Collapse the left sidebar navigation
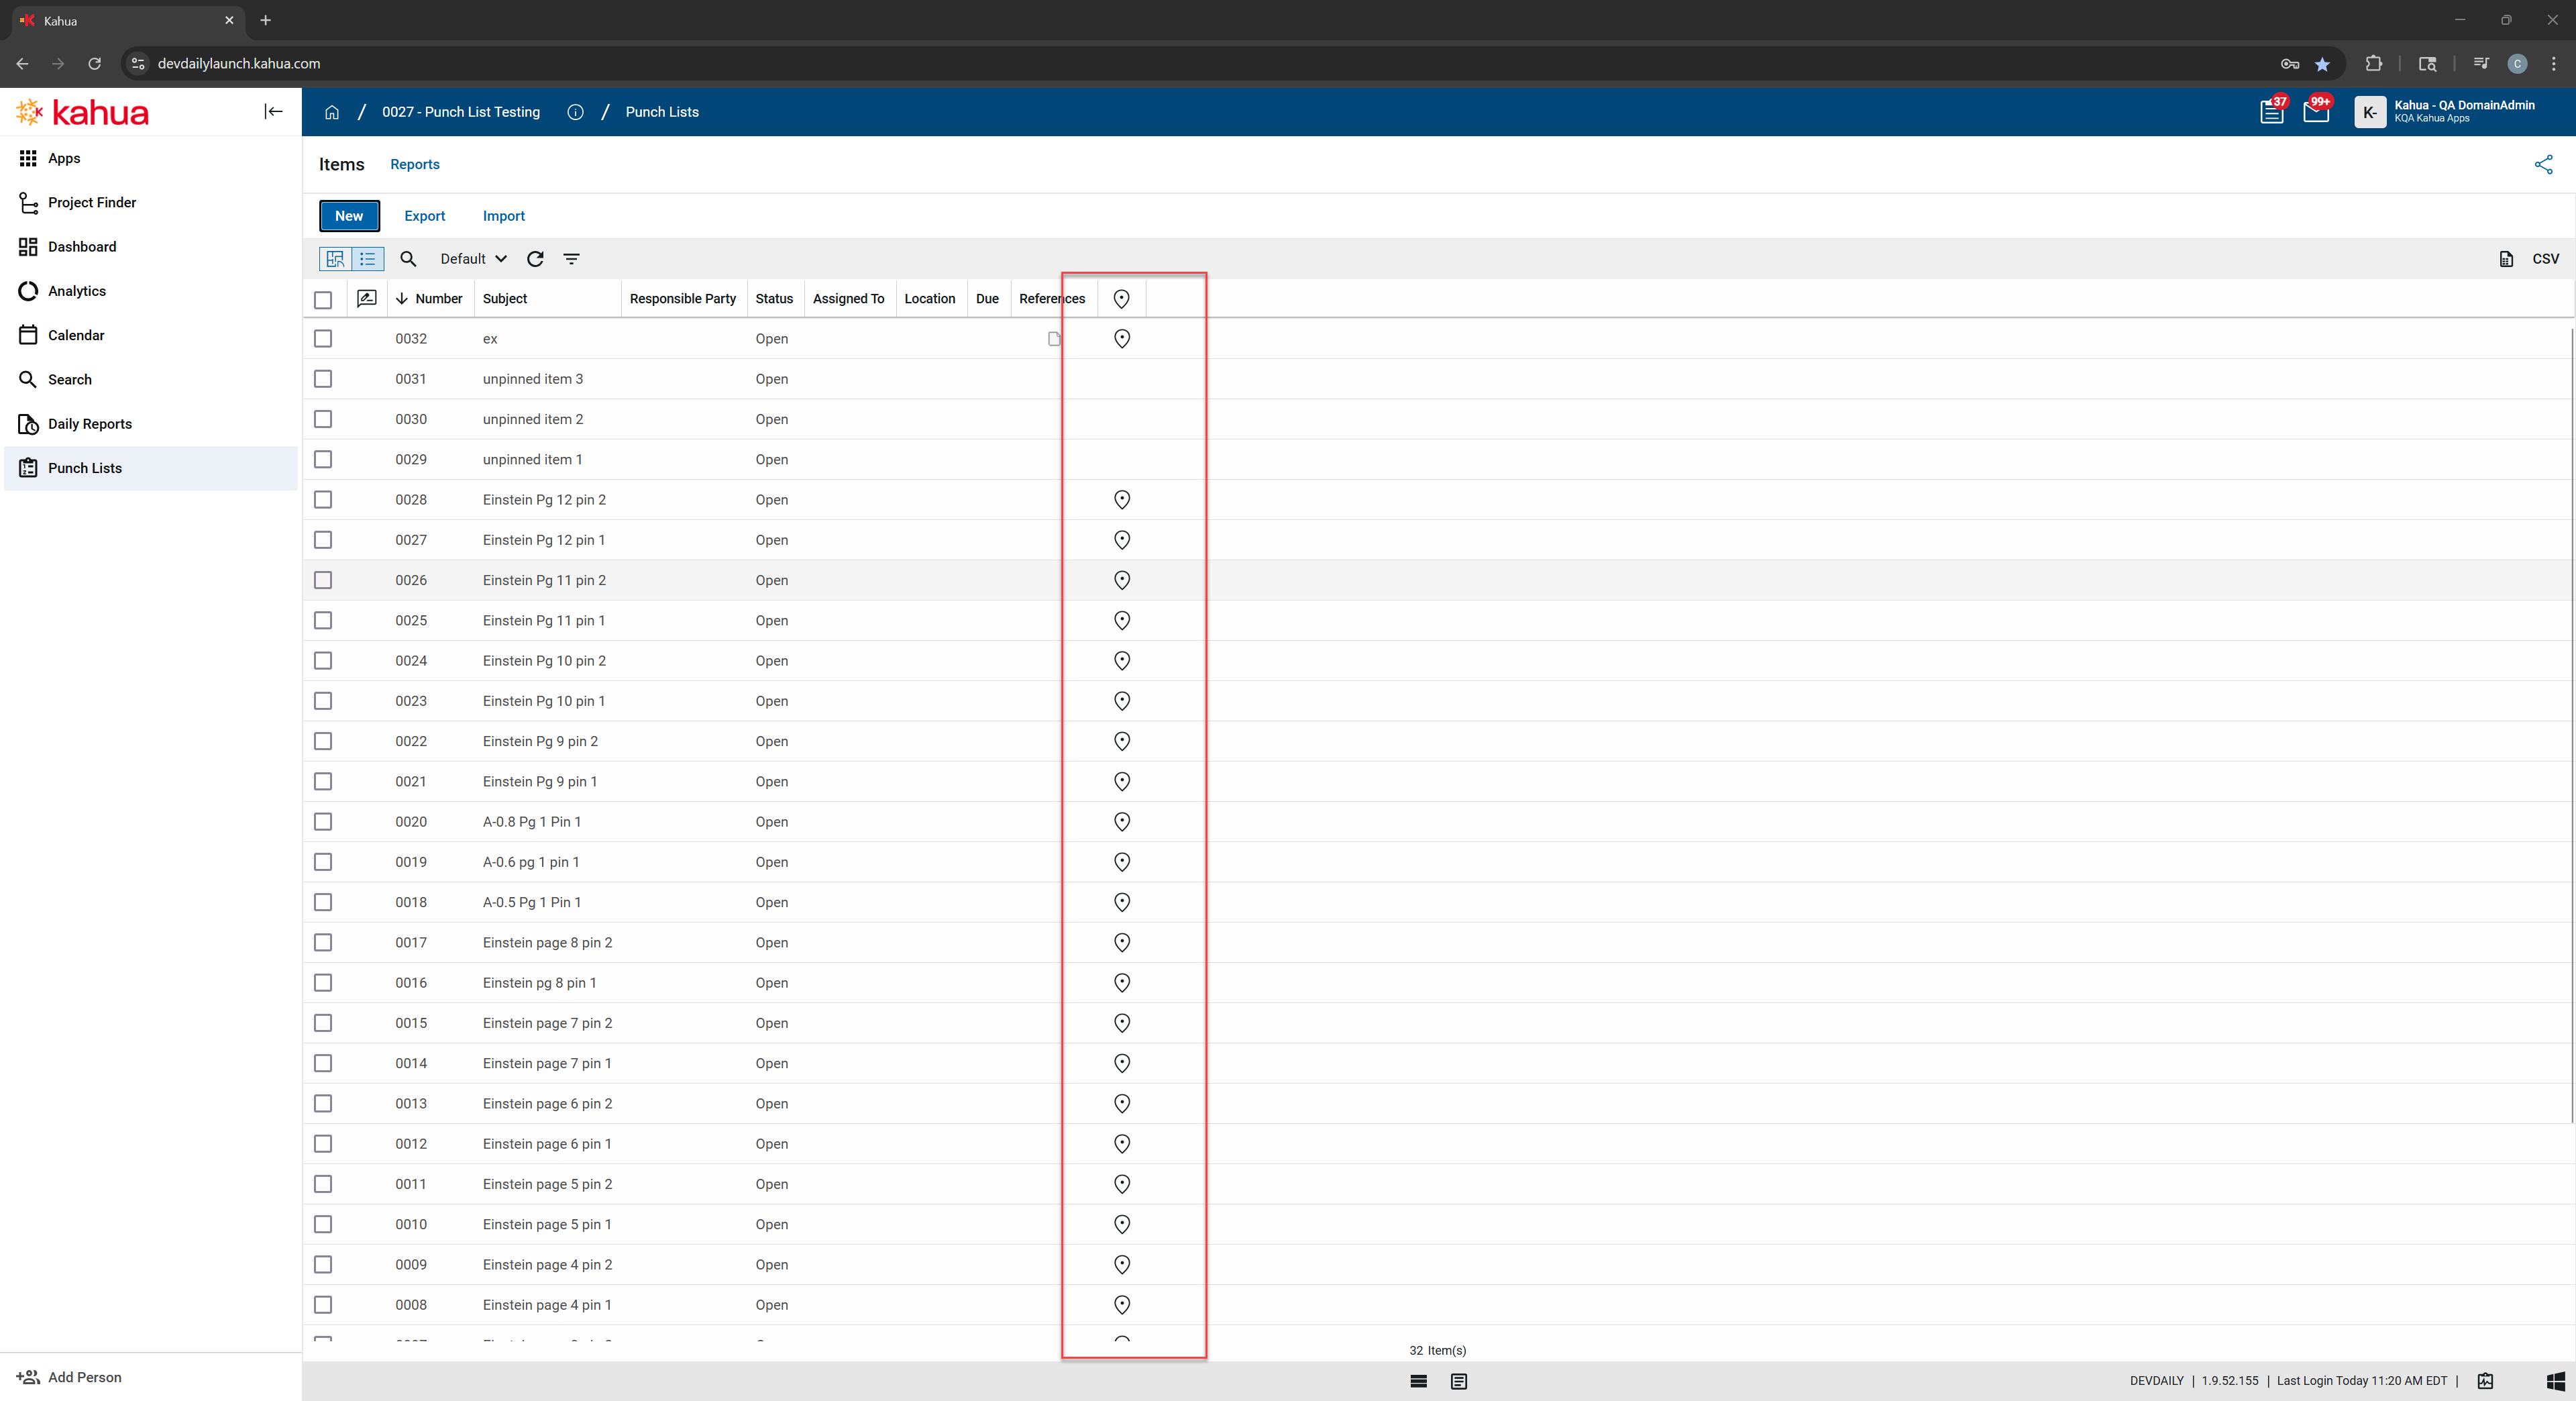 click(273, 111)
